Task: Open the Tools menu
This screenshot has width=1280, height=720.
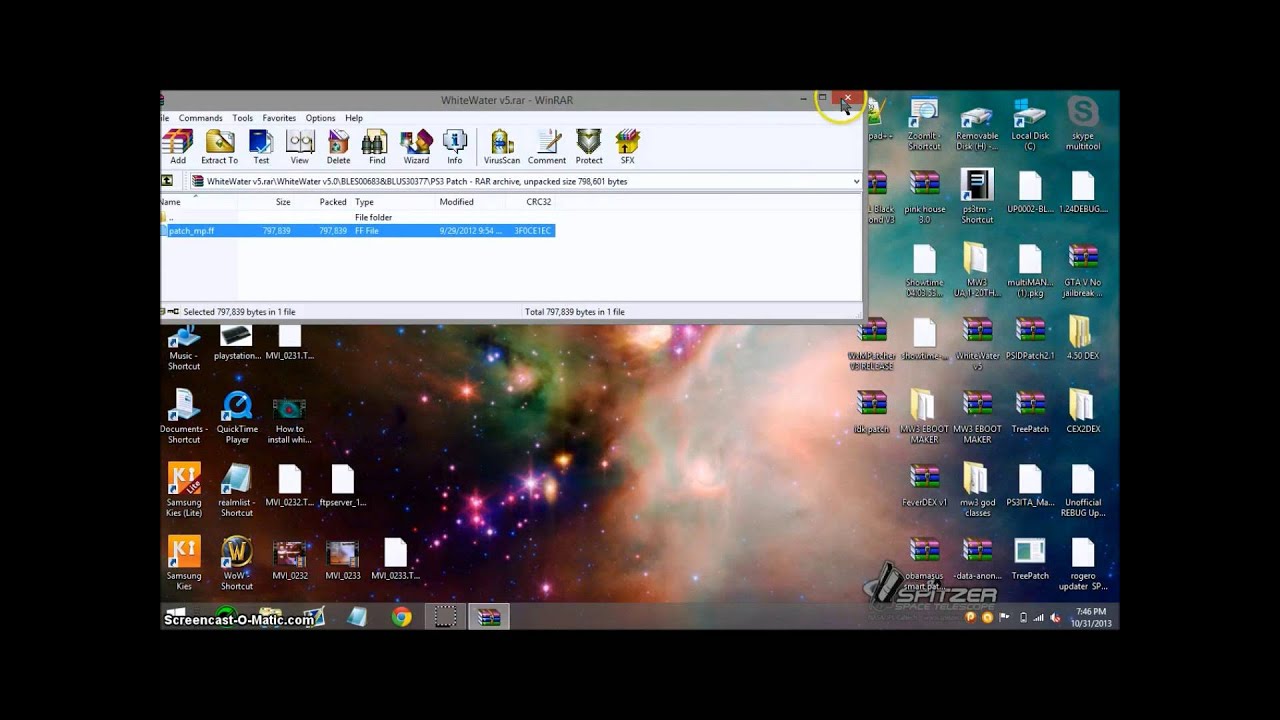Action: click(x=243, y=118)
